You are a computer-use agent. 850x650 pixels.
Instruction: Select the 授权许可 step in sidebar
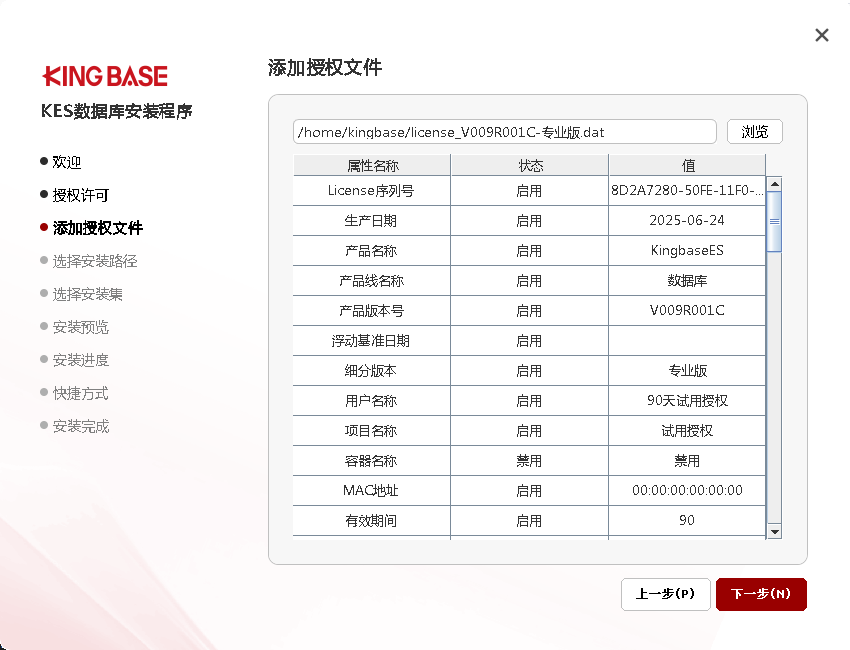[81, 195]
